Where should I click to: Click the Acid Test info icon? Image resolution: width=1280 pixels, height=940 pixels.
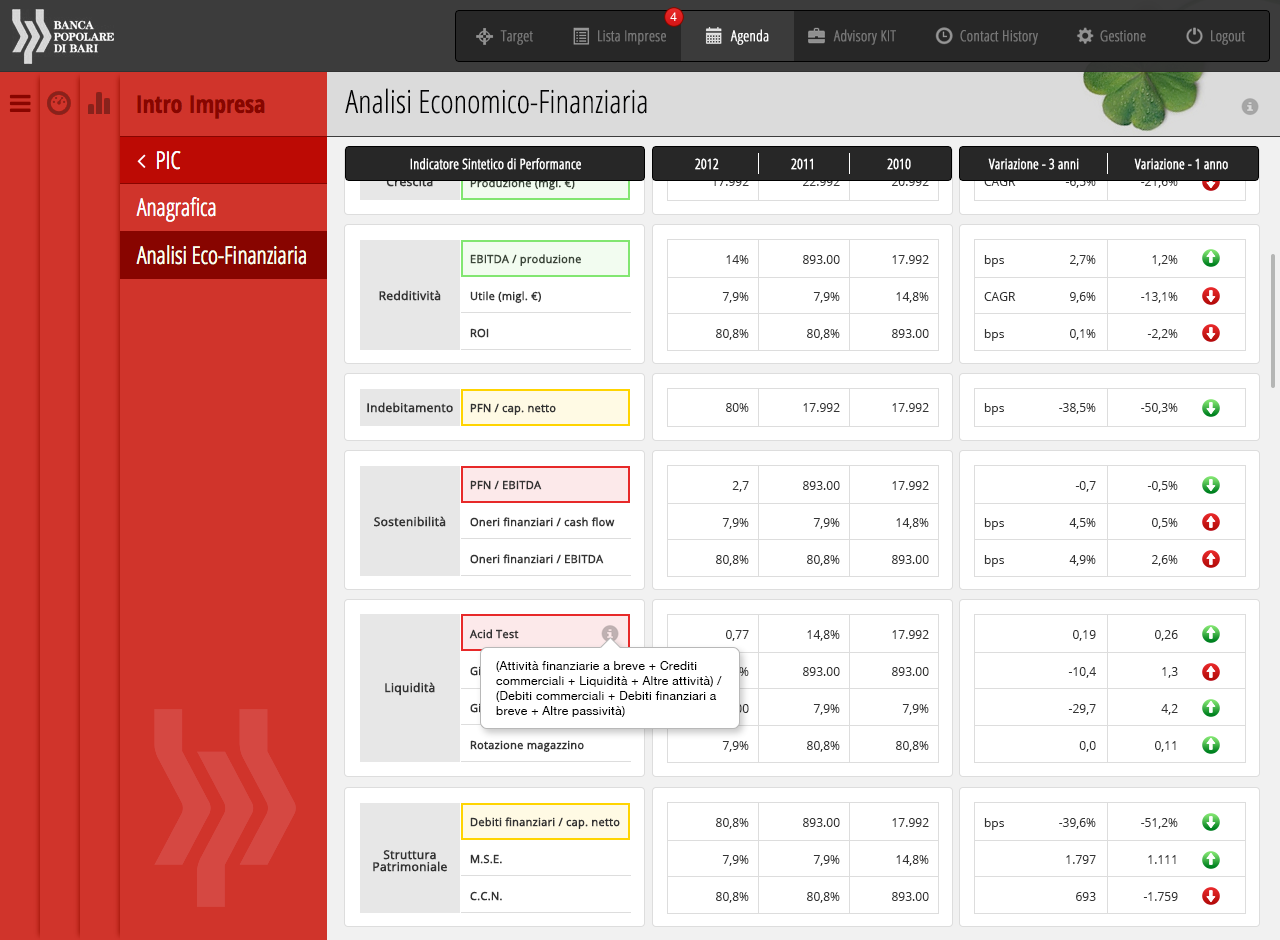pyautogui.click(x=610, y=634)
